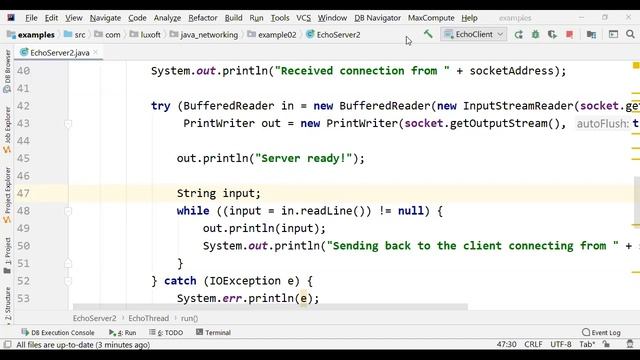Place caret on line 47 'String input;'

[219, 193]
